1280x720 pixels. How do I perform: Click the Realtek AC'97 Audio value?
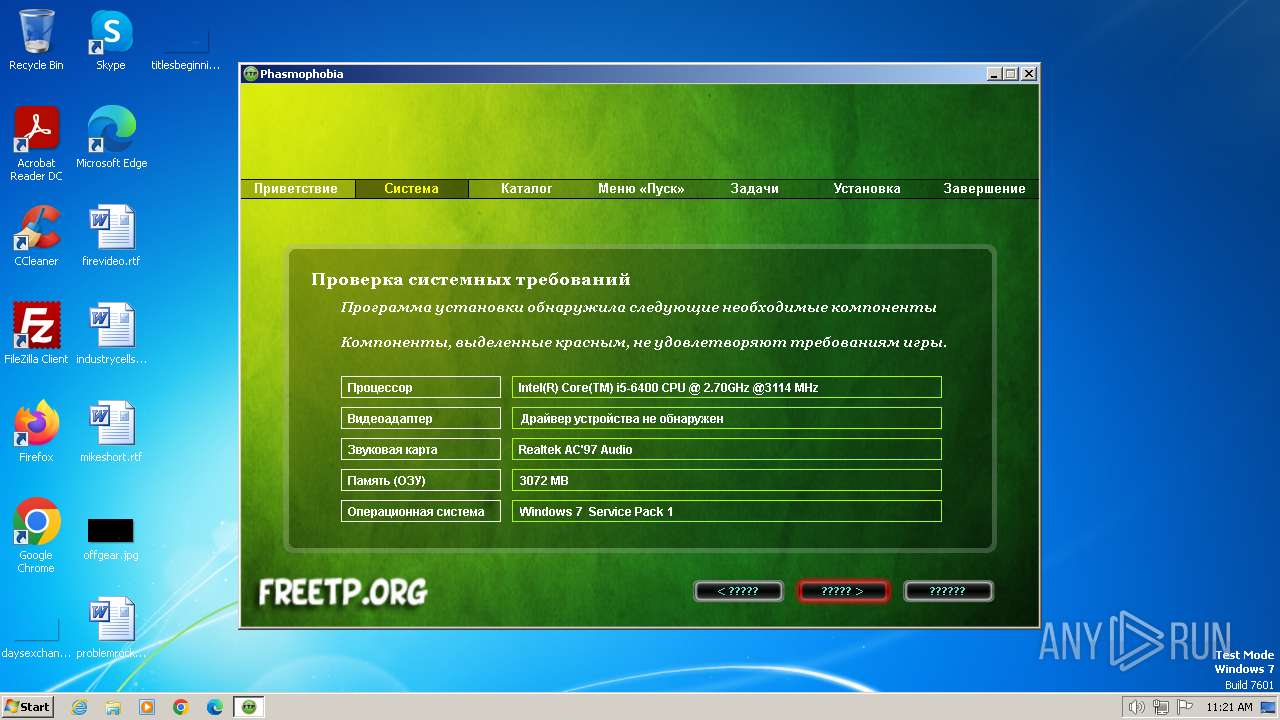727,450
